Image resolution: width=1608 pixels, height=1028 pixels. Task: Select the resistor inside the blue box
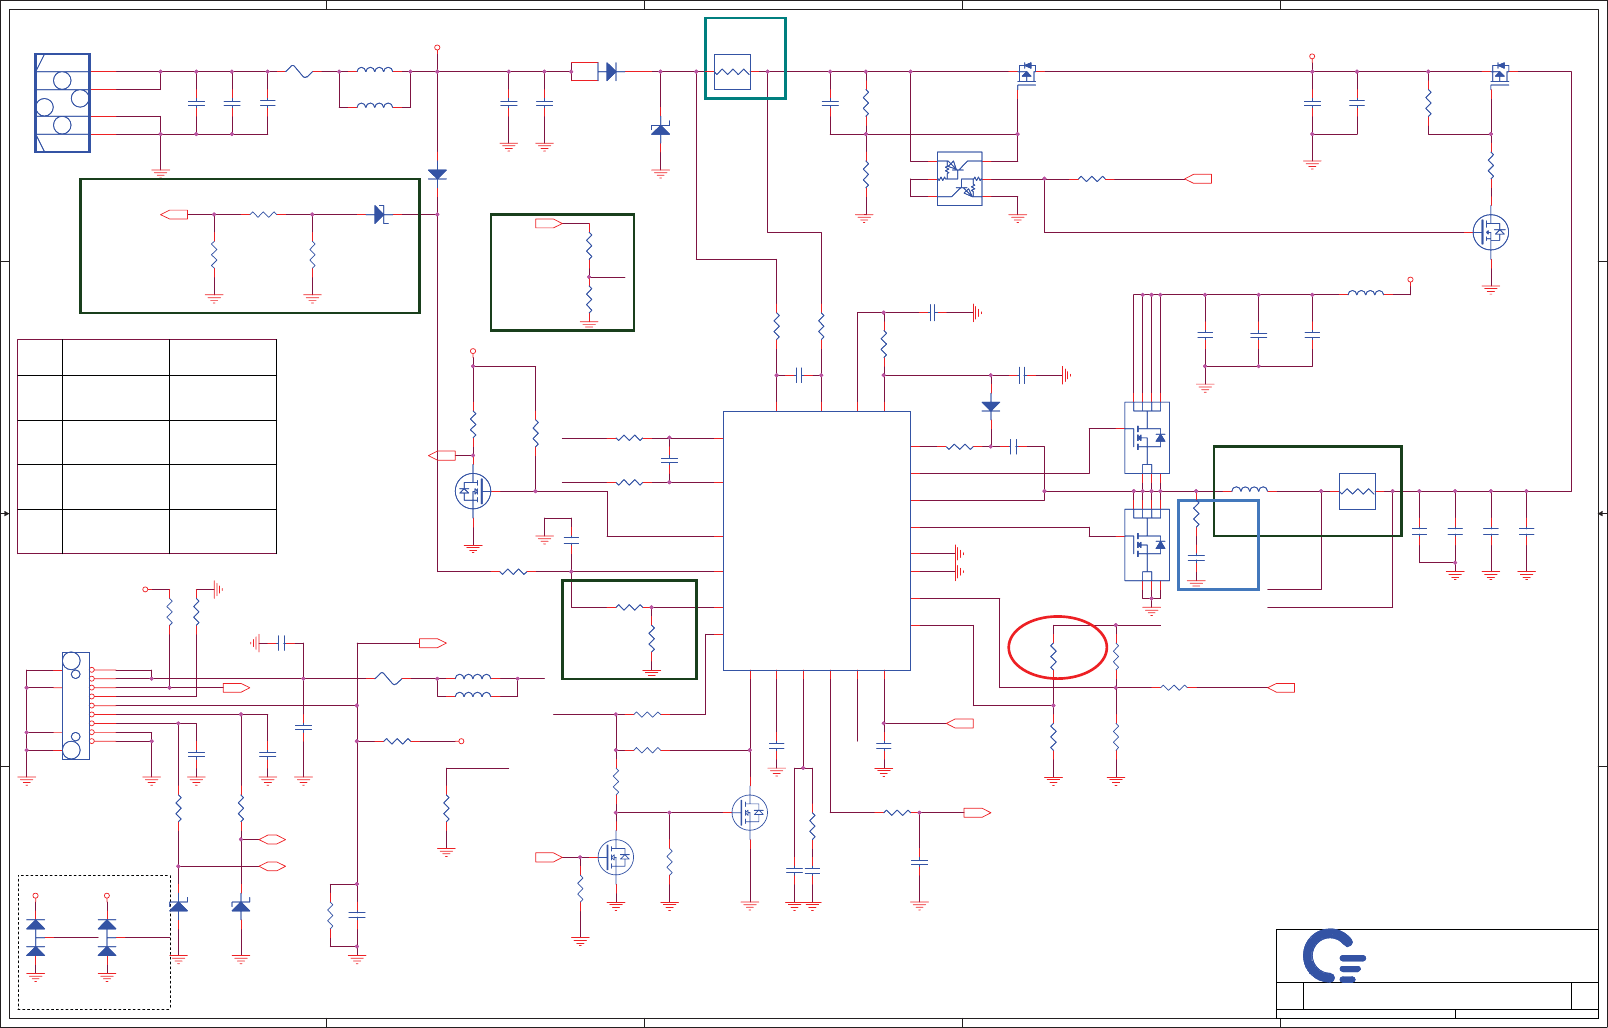point(1196,514)
